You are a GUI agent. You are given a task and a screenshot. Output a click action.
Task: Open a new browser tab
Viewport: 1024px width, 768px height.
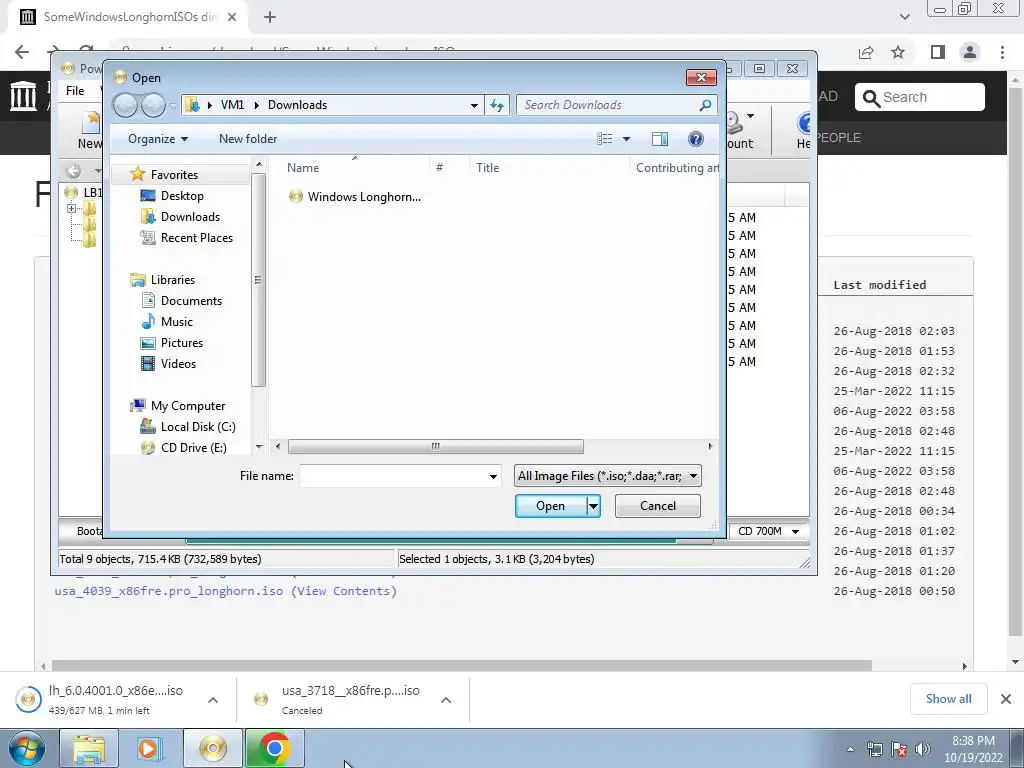pos(270,17)
